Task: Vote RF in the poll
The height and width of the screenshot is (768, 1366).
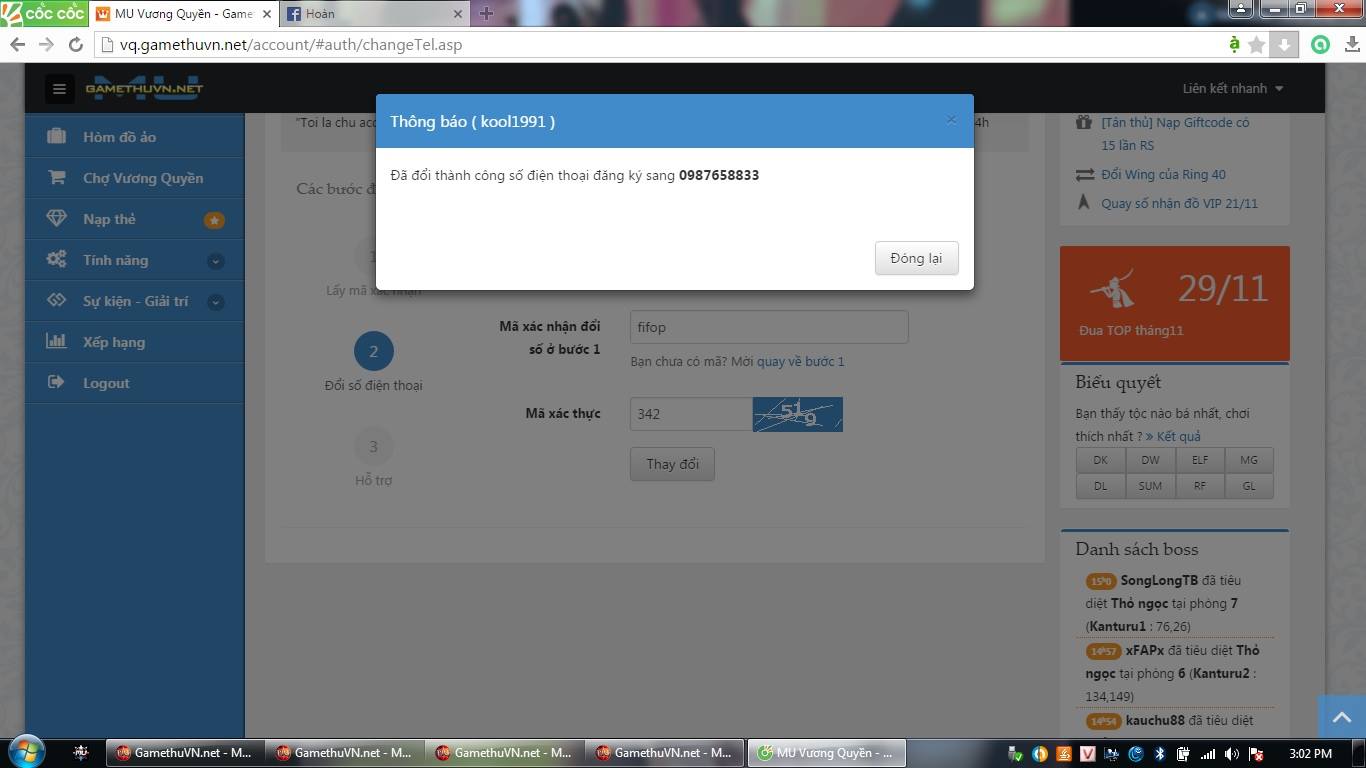Action: click(x=1199, y=486)
